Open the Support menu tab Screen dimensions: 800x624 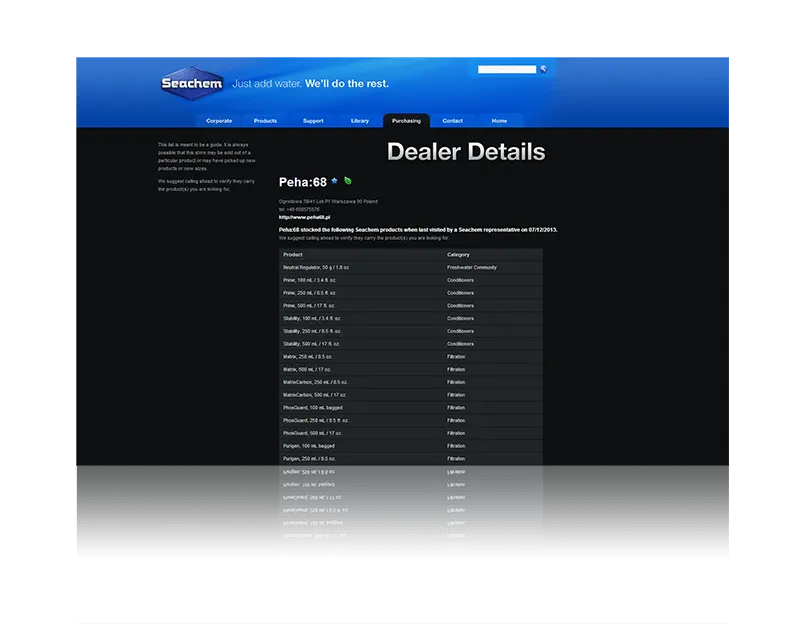click(x=313, y=121)
